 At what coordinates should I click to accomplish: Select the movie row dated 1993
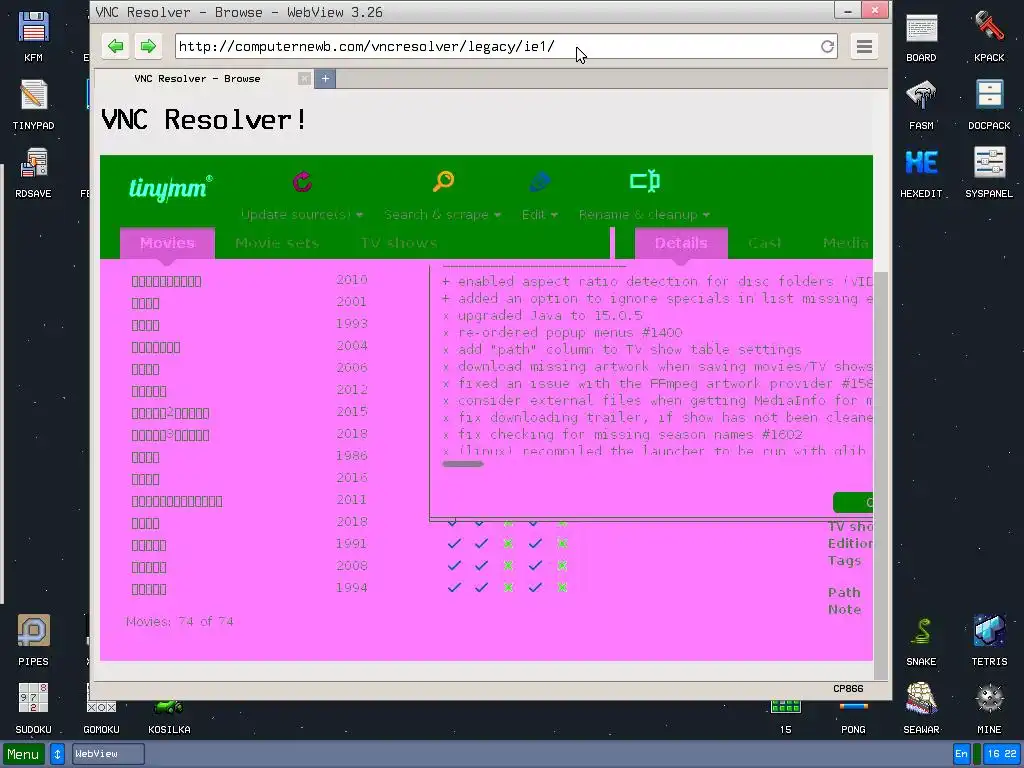pyautogui.click(x=250, y=325)
